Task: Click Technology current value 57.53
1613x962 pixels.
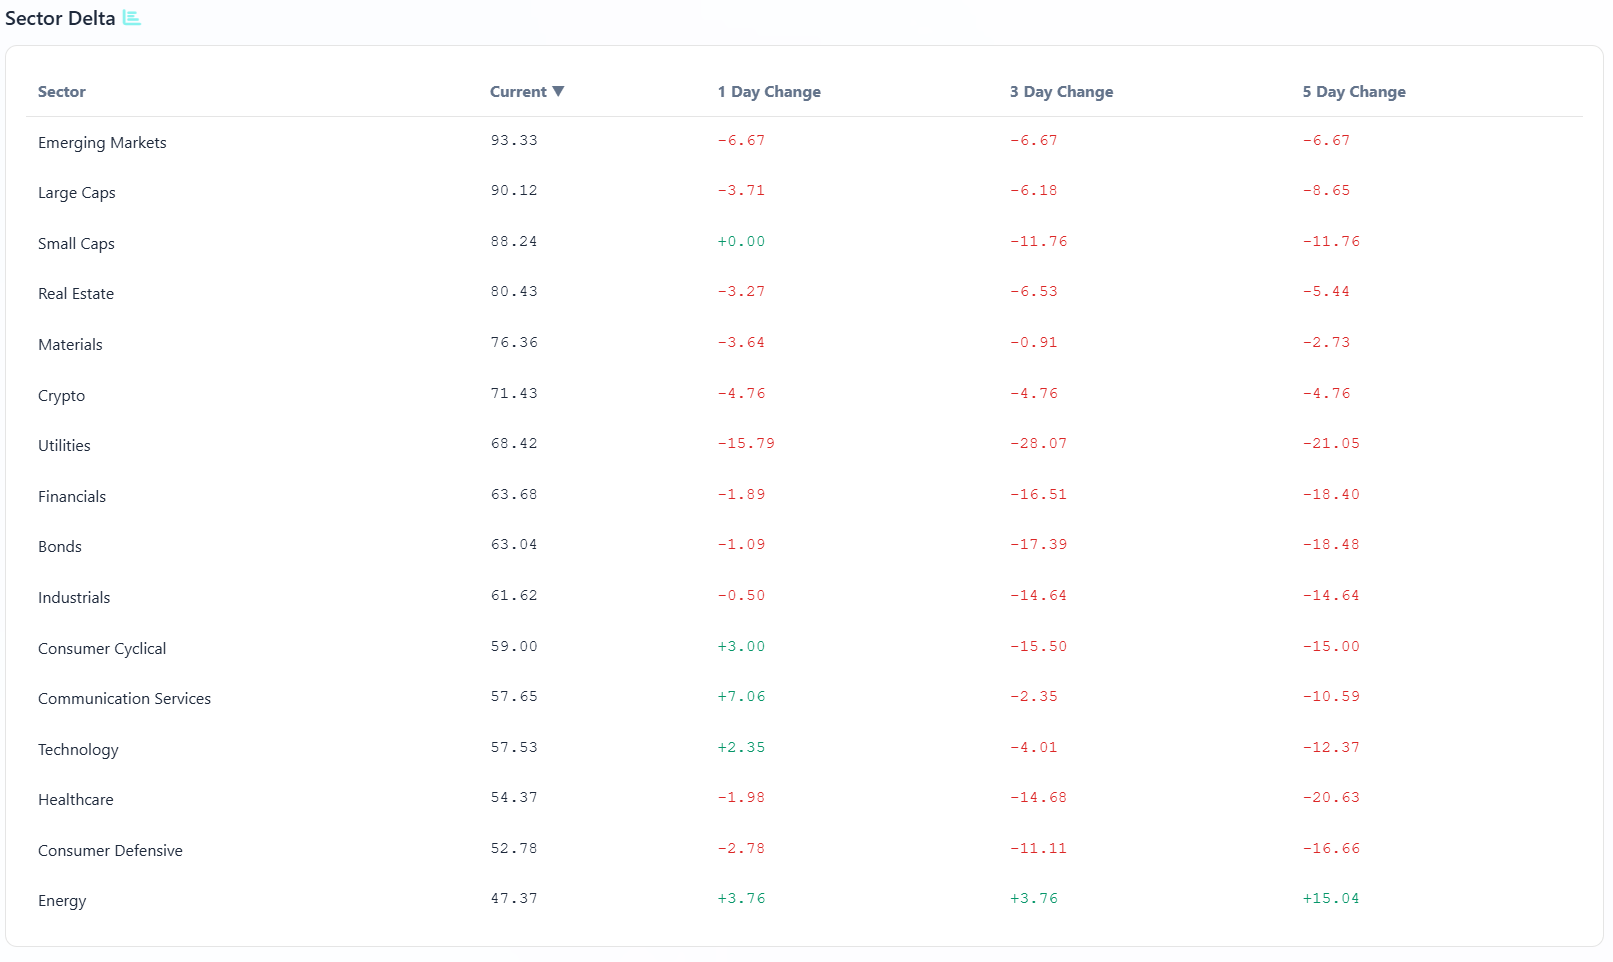Action: [x=514, y=747]
